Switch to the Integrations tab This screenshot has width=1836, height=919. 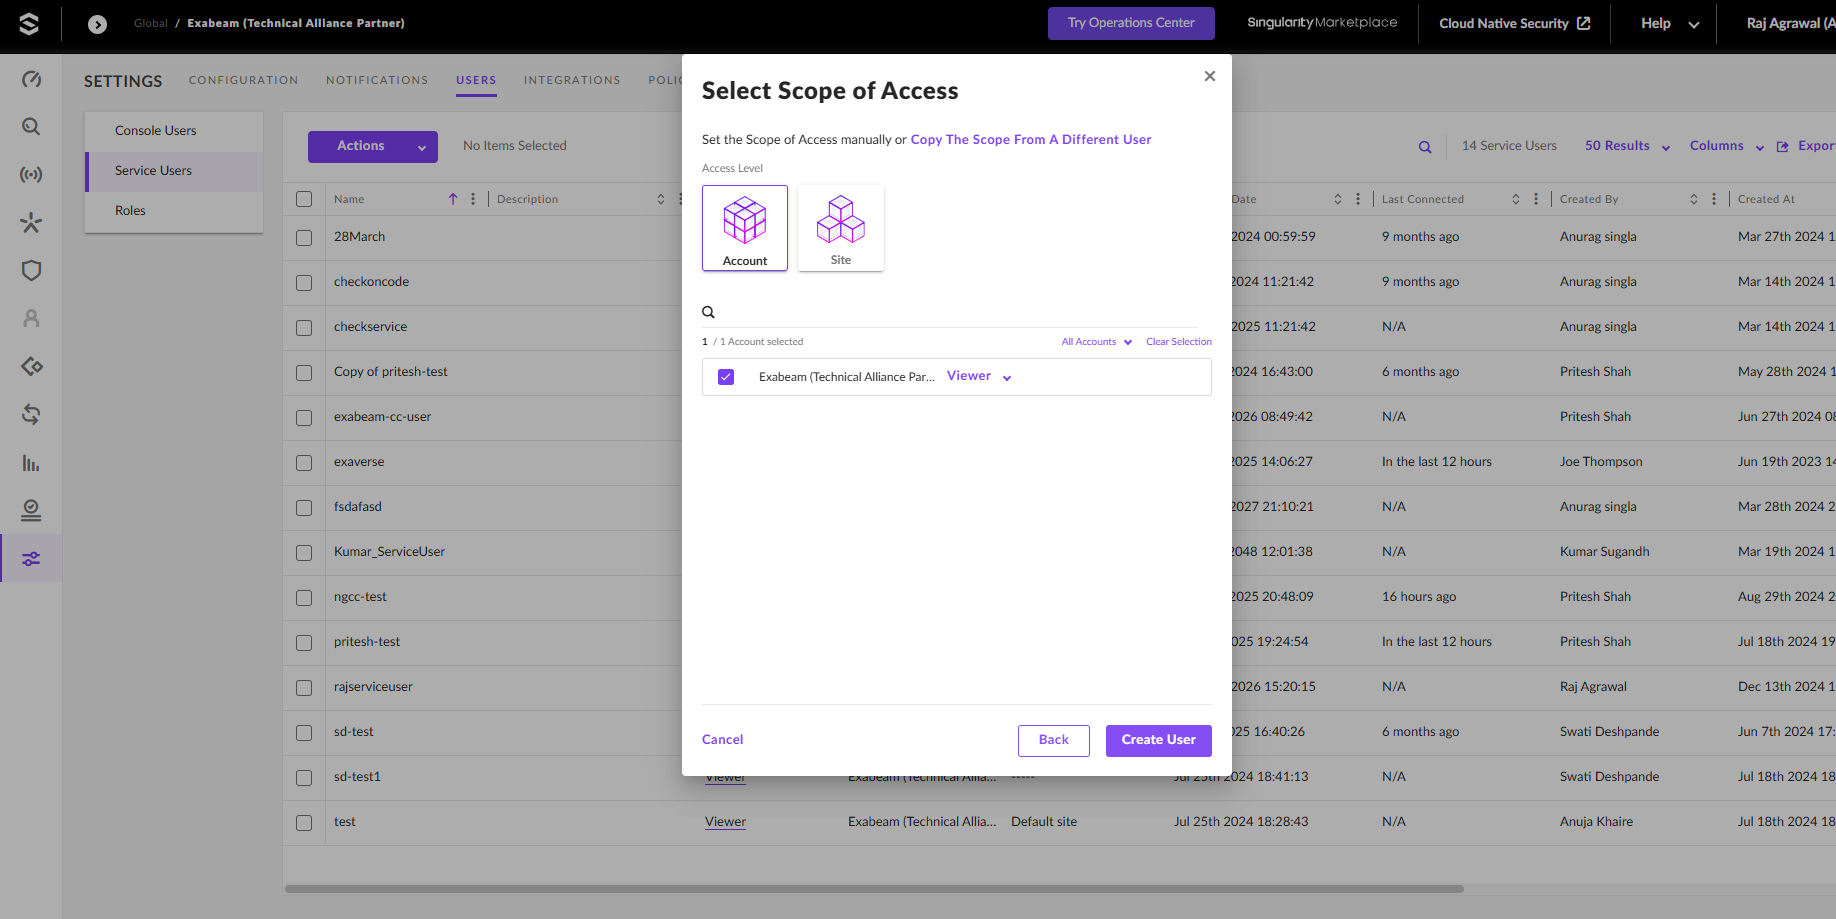(x=572, y=80)
